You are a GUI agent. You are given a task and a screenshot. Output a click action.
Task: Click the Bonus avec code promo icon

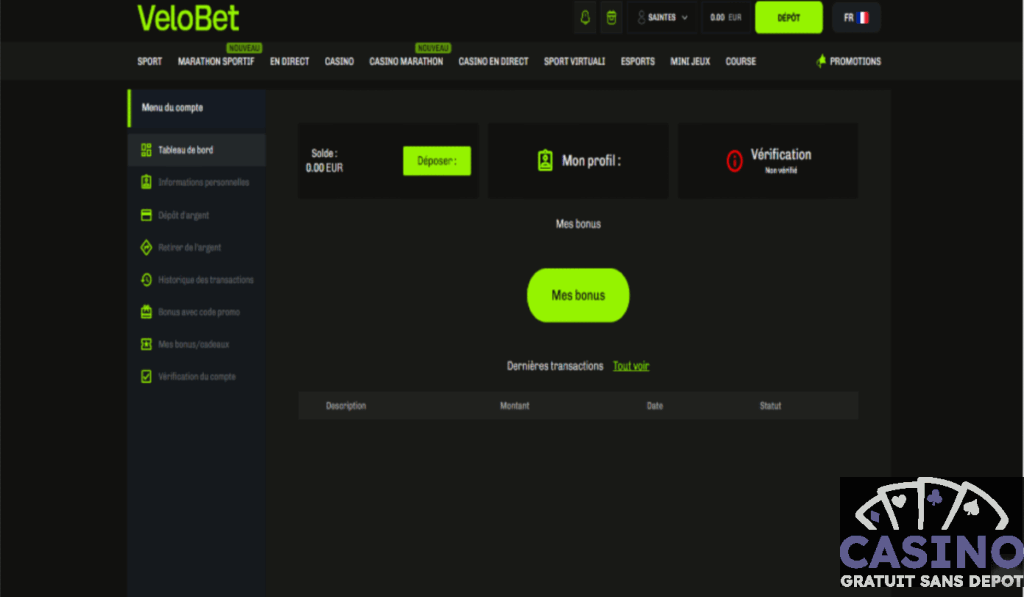[x=146, y=312]
